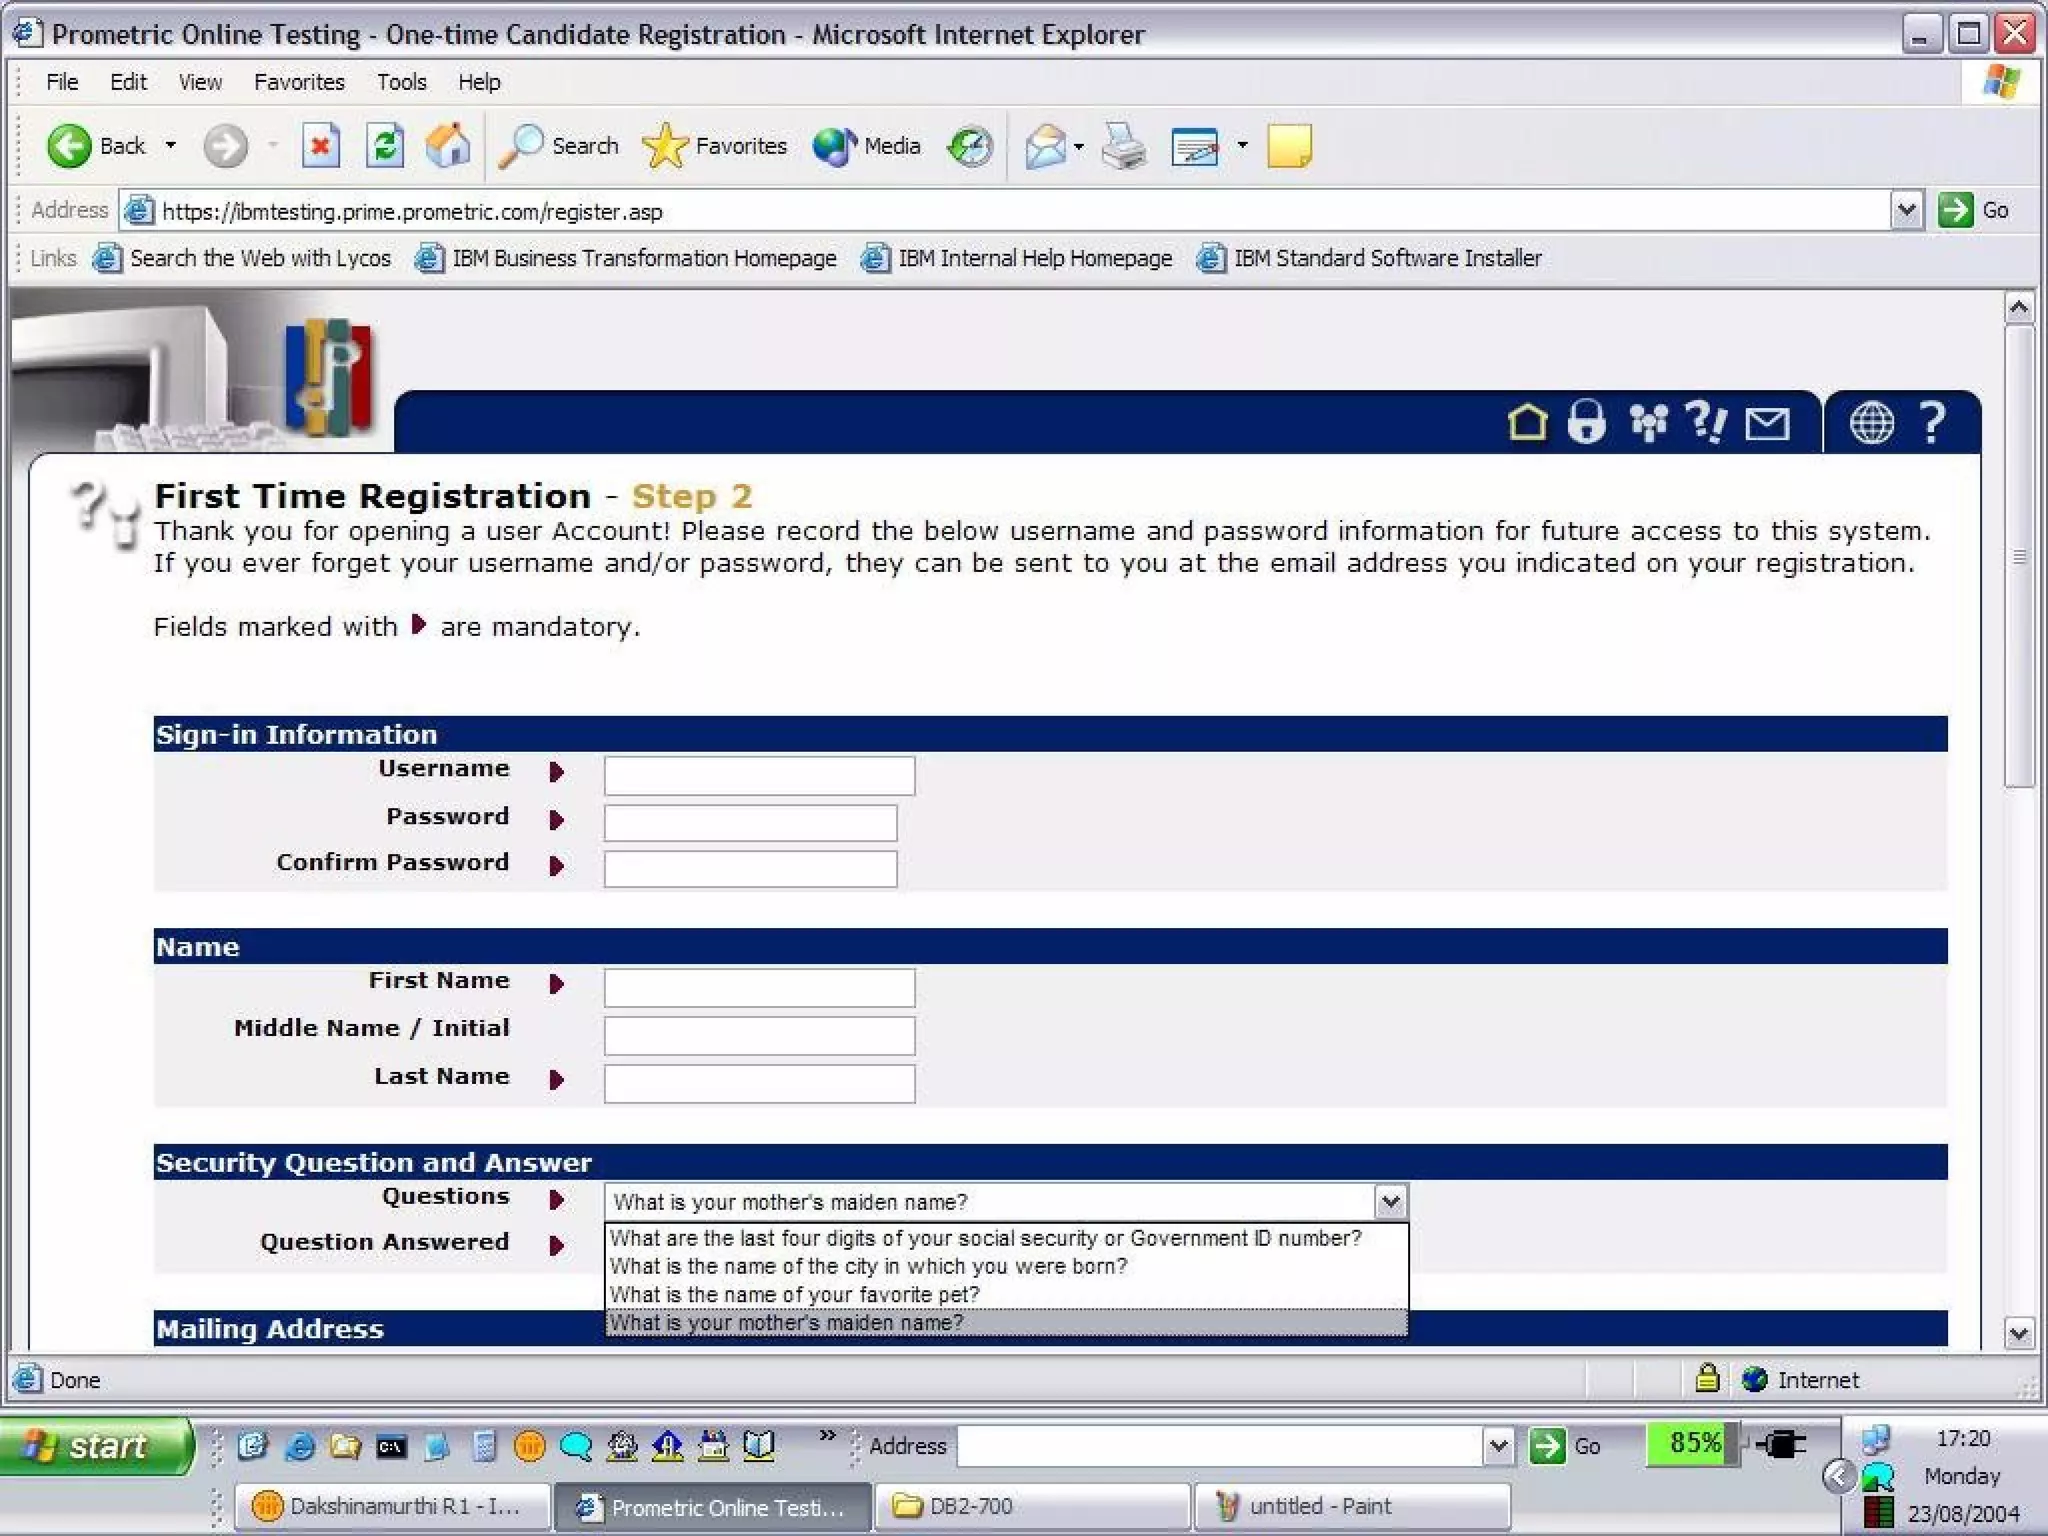Click the padlock icon in blue header
The height and width of the screenshot is (1536, 2048).
(x=1586, y=422)
